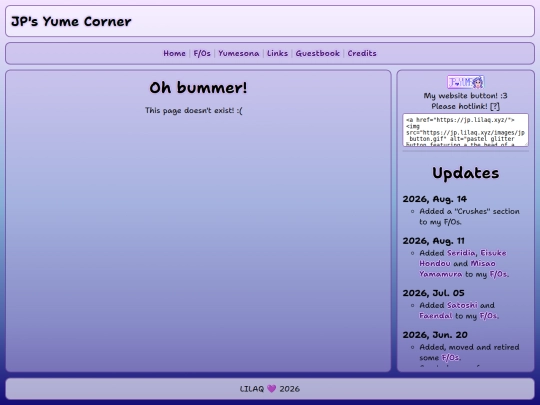Open the Eisuke Hondou link

click(x=463, y=258)
